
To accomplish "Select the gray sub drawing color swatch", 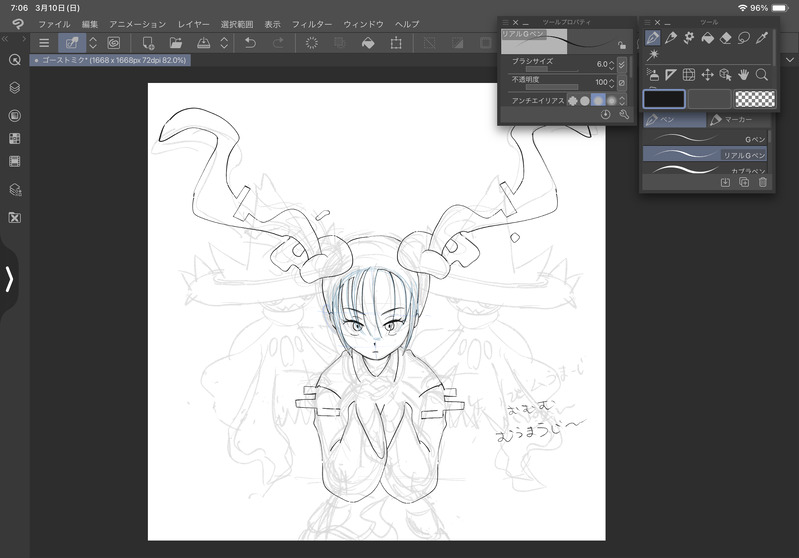I will [x=709, y=99].
